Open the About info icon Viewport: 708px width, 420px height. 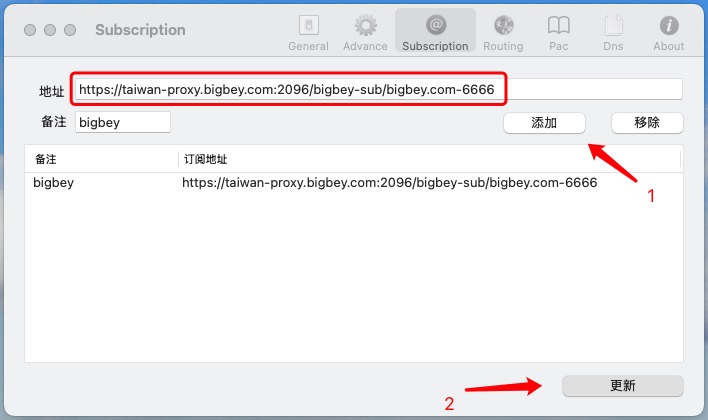tap(669, 25)
